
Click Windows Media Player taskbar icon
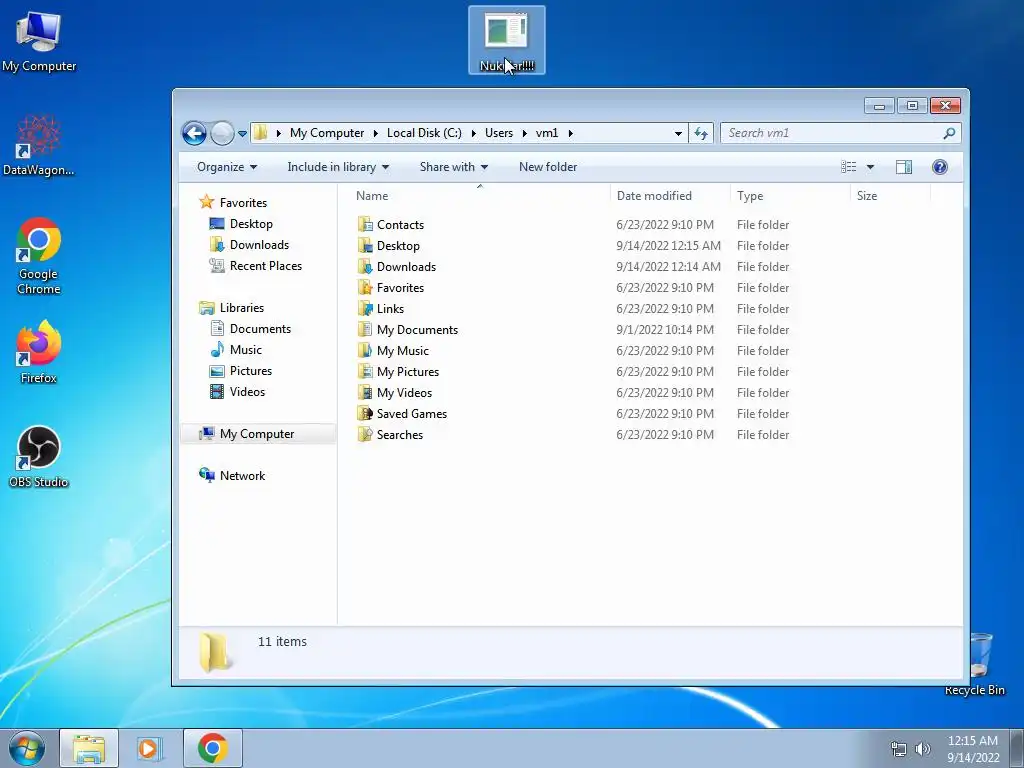tap(150, 748)
